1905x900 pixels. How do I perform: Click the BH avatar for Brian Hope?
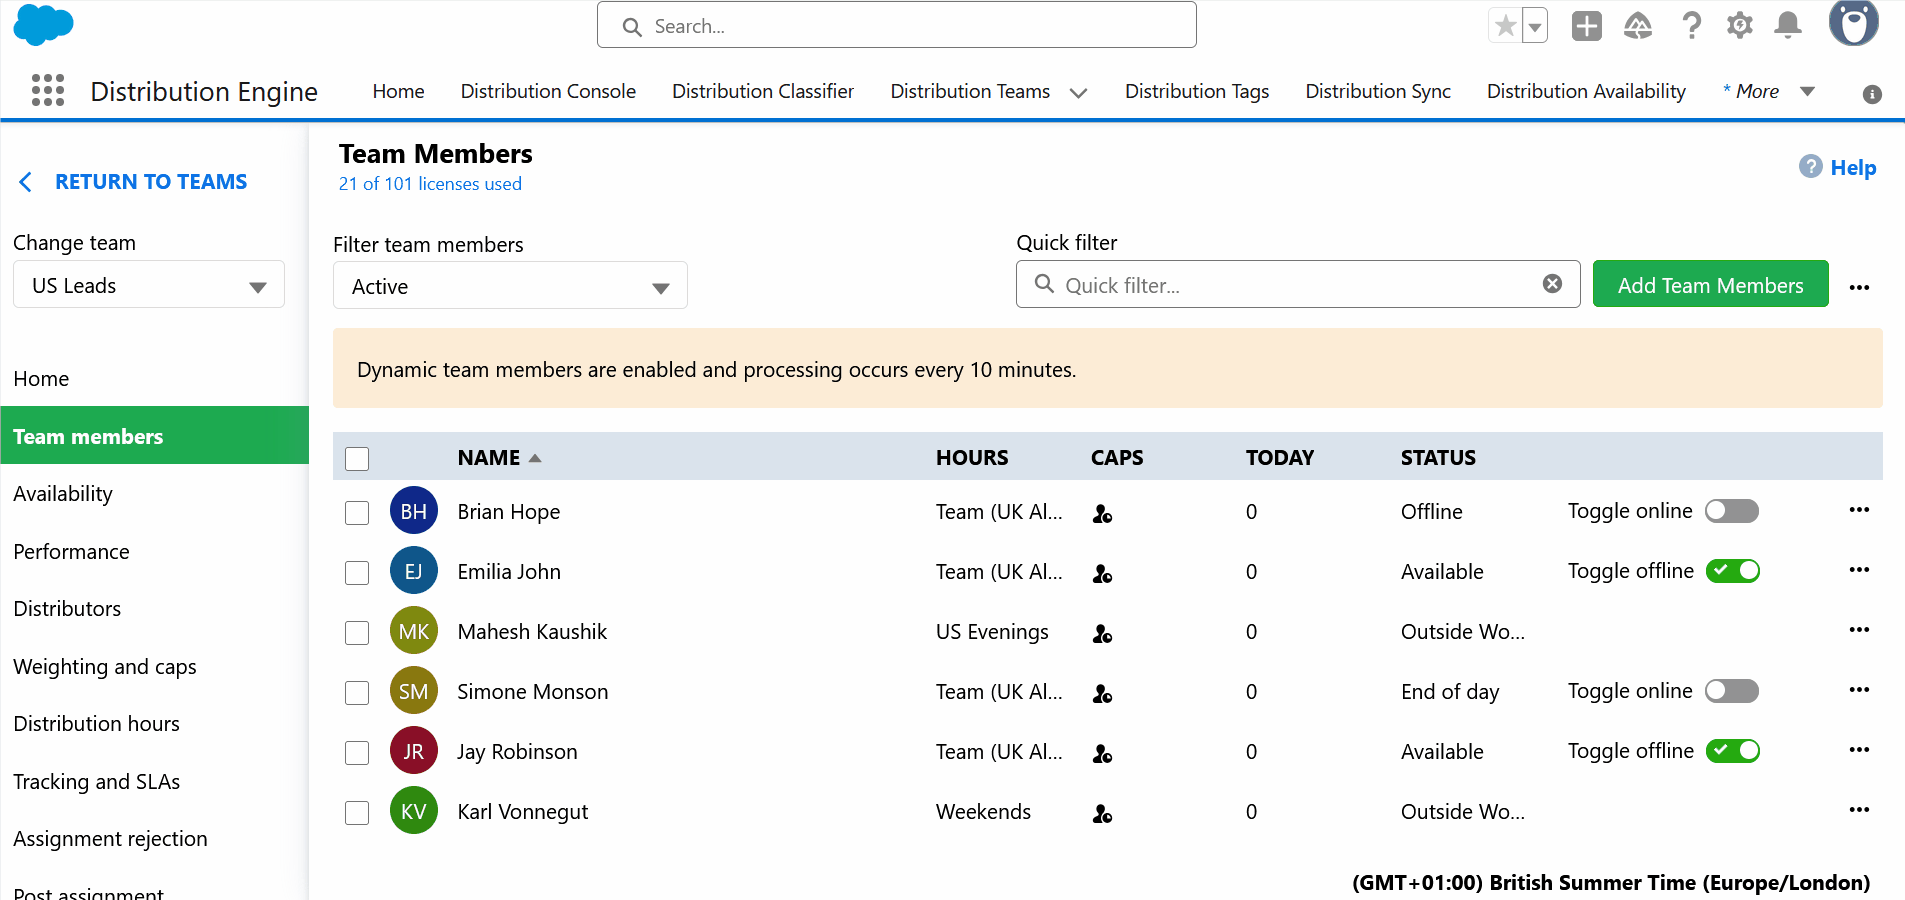click(x=414, y=511)
